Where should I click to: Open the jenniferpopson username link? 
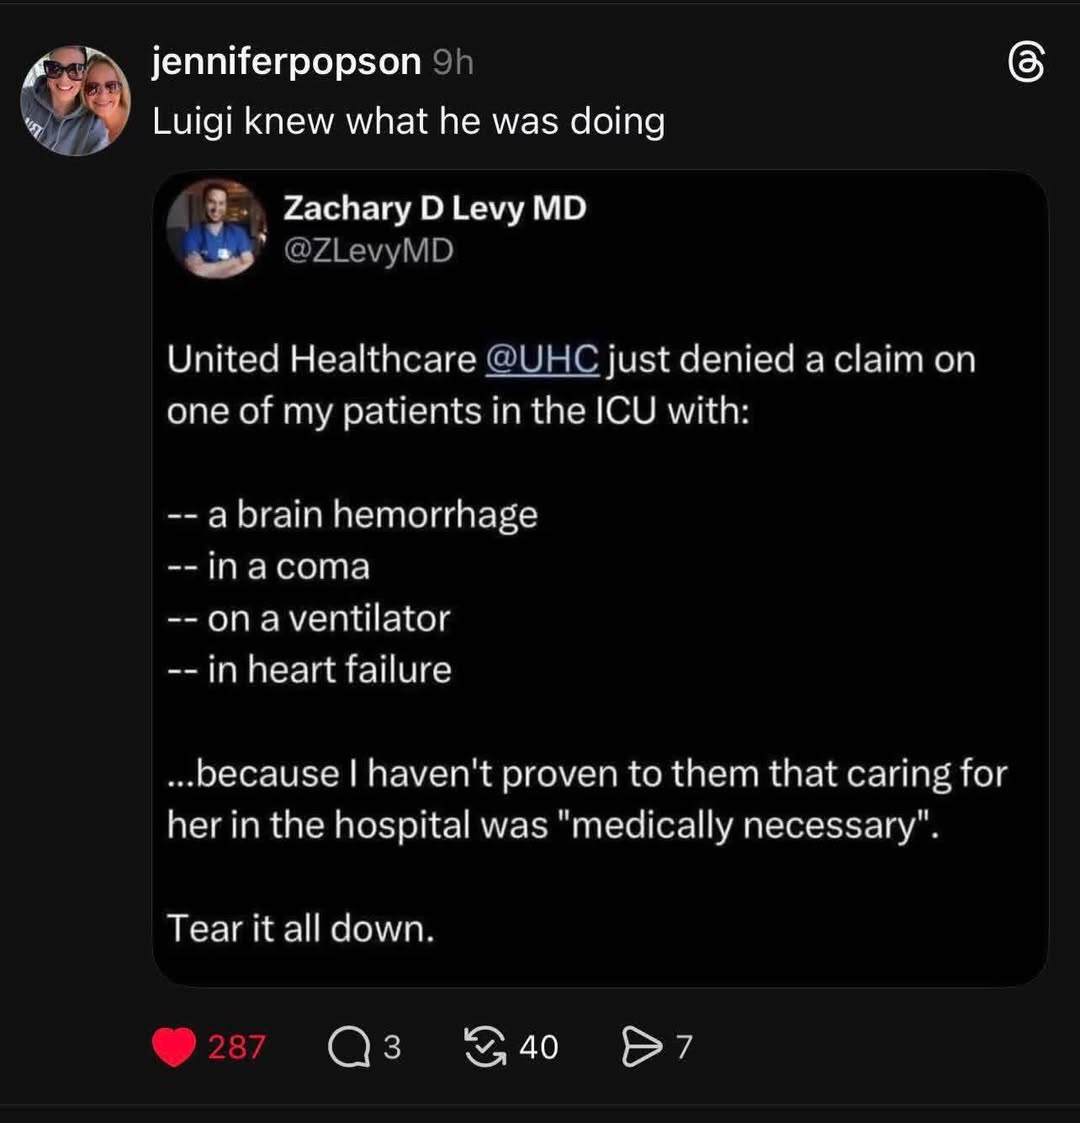[286, 62]
